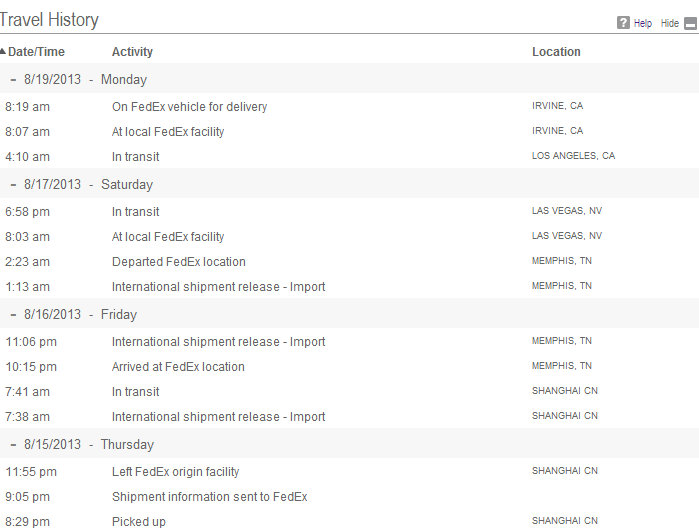Open the Help link
The image size is (699, 531).
pos(642,23)
